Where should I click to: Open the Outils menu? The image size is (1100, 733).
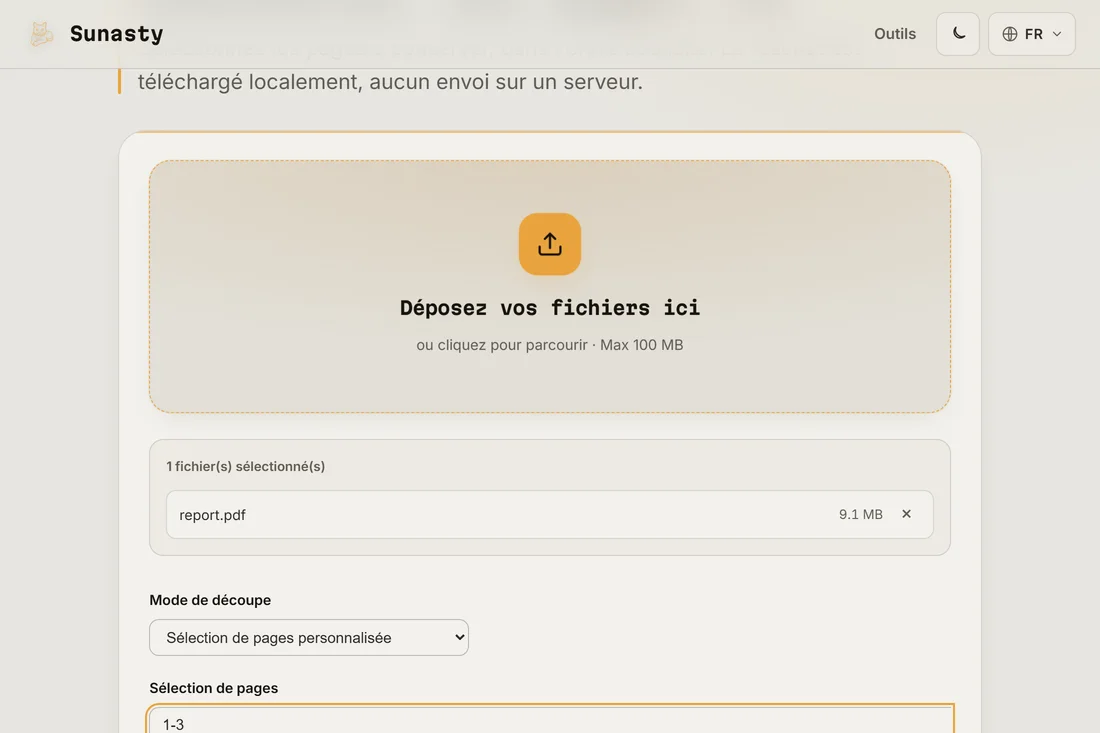[894, 34]
